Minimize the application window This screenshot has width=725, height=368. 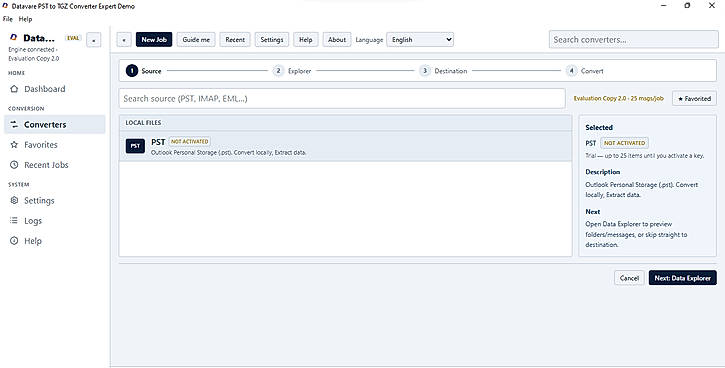coord(664,6)
